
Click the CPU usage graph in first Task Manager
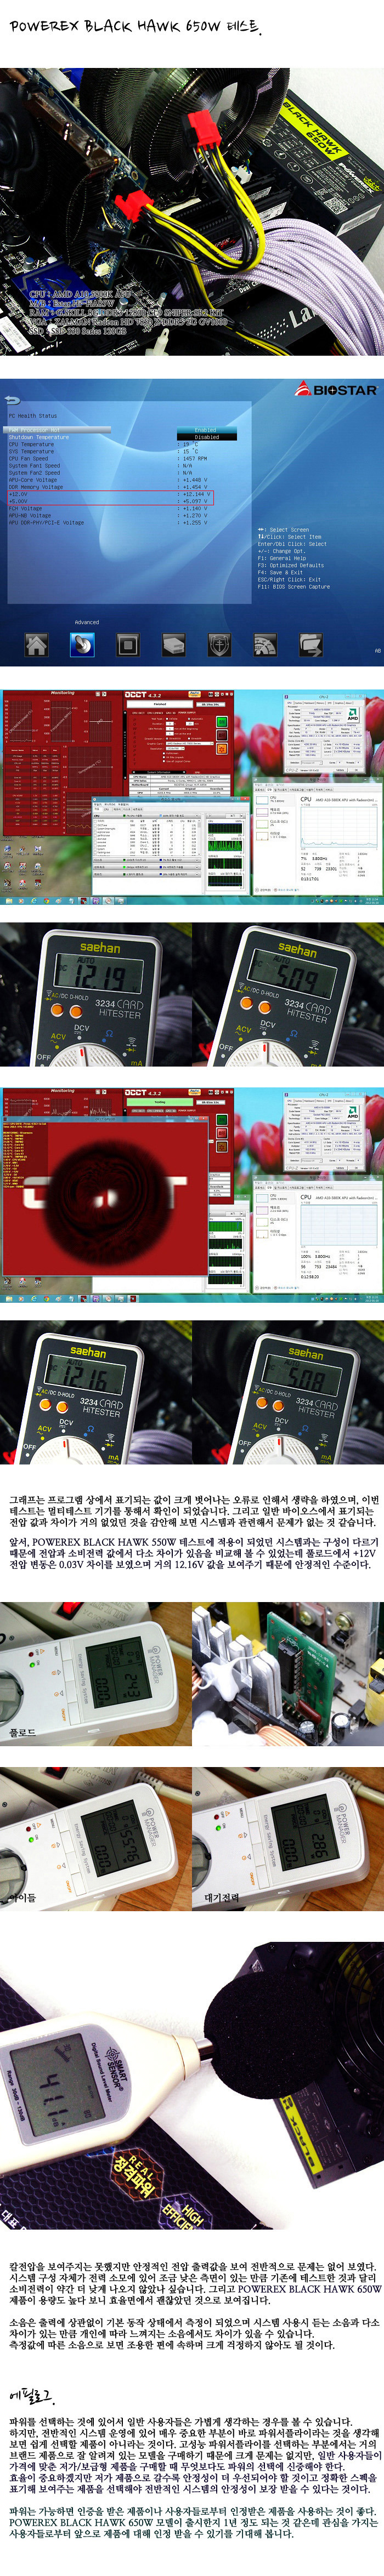[x=338, y=827]
